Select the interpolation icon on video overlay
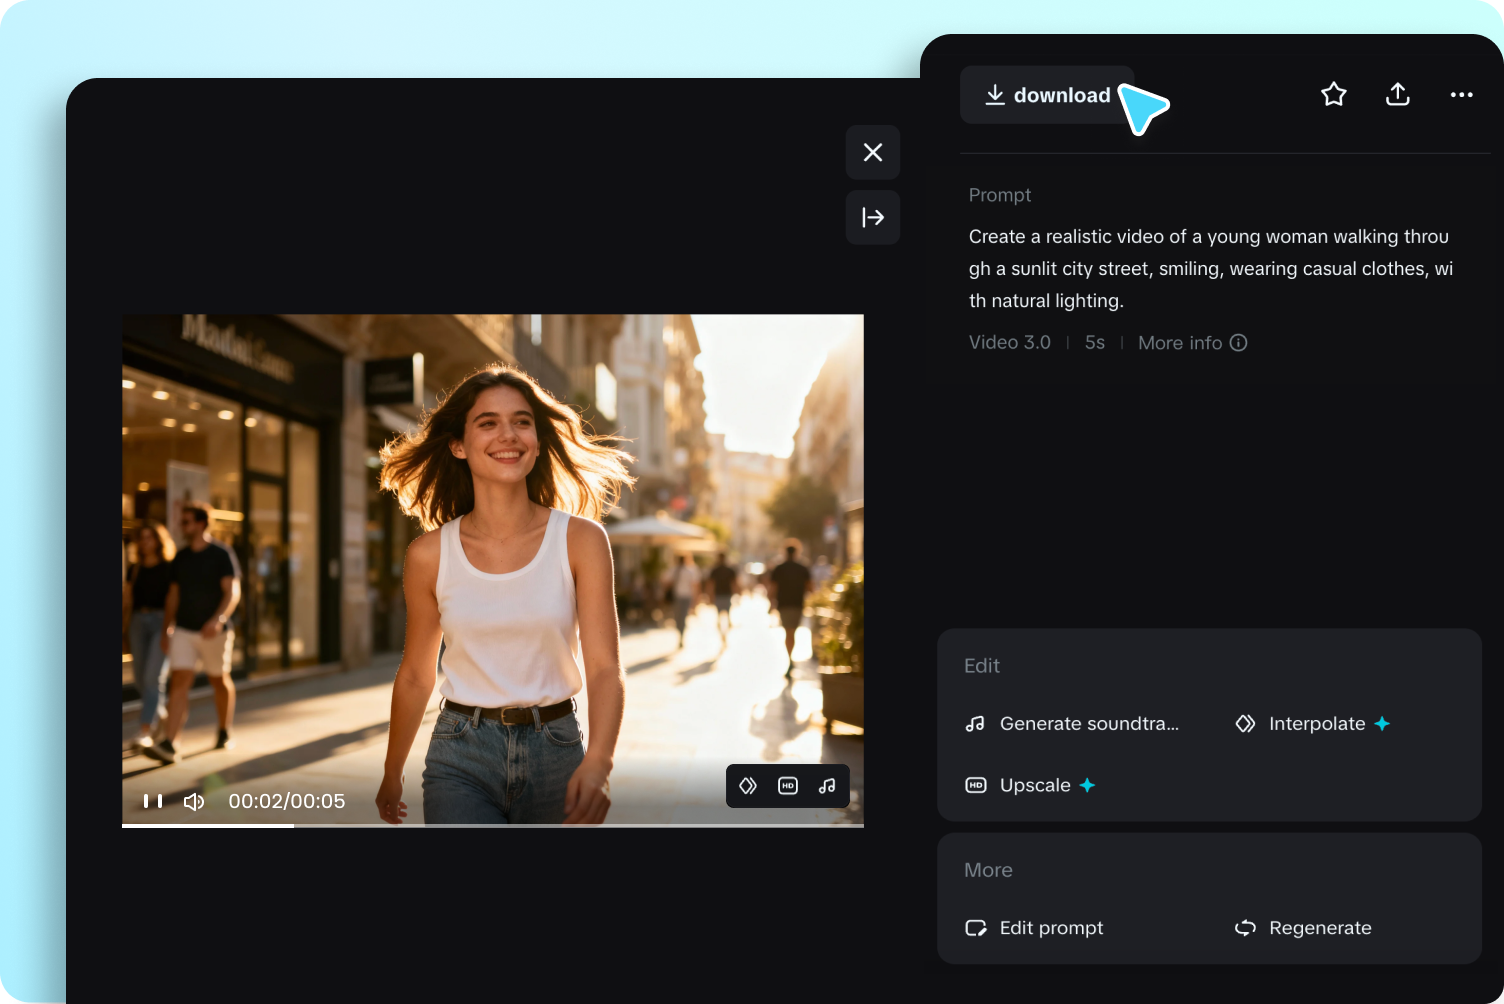The image size is (1504, 1004). tap(748, 786)
